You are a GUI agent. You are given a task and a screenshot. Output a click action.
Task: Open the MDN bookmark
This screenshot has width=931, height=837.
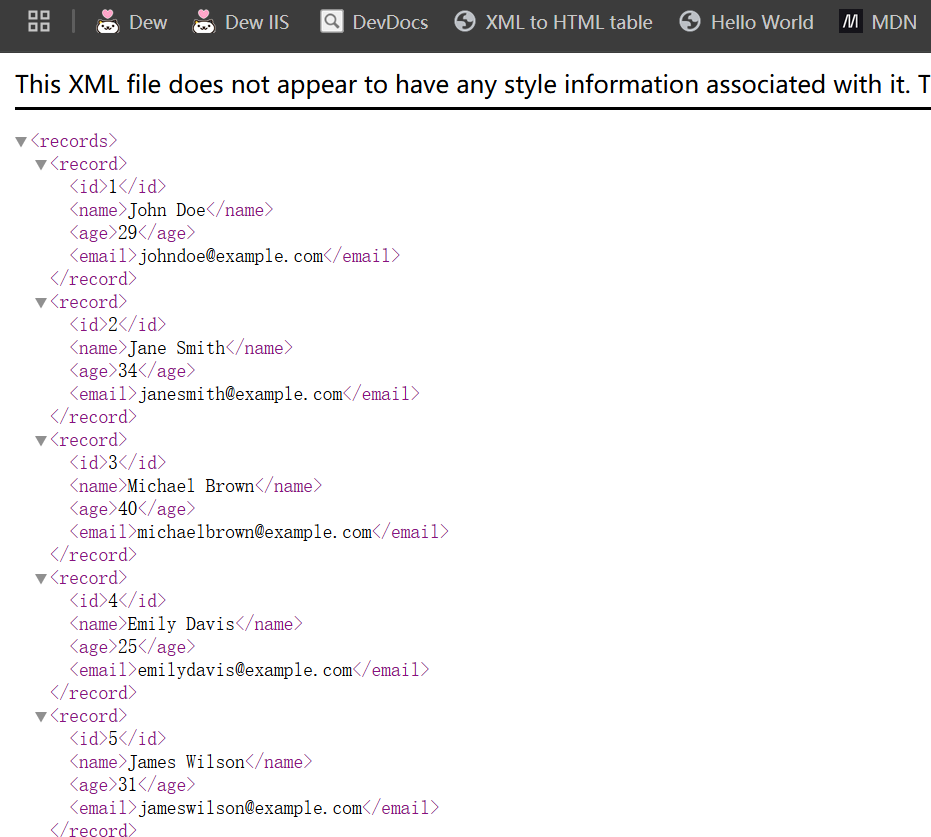tap(878, 22)
